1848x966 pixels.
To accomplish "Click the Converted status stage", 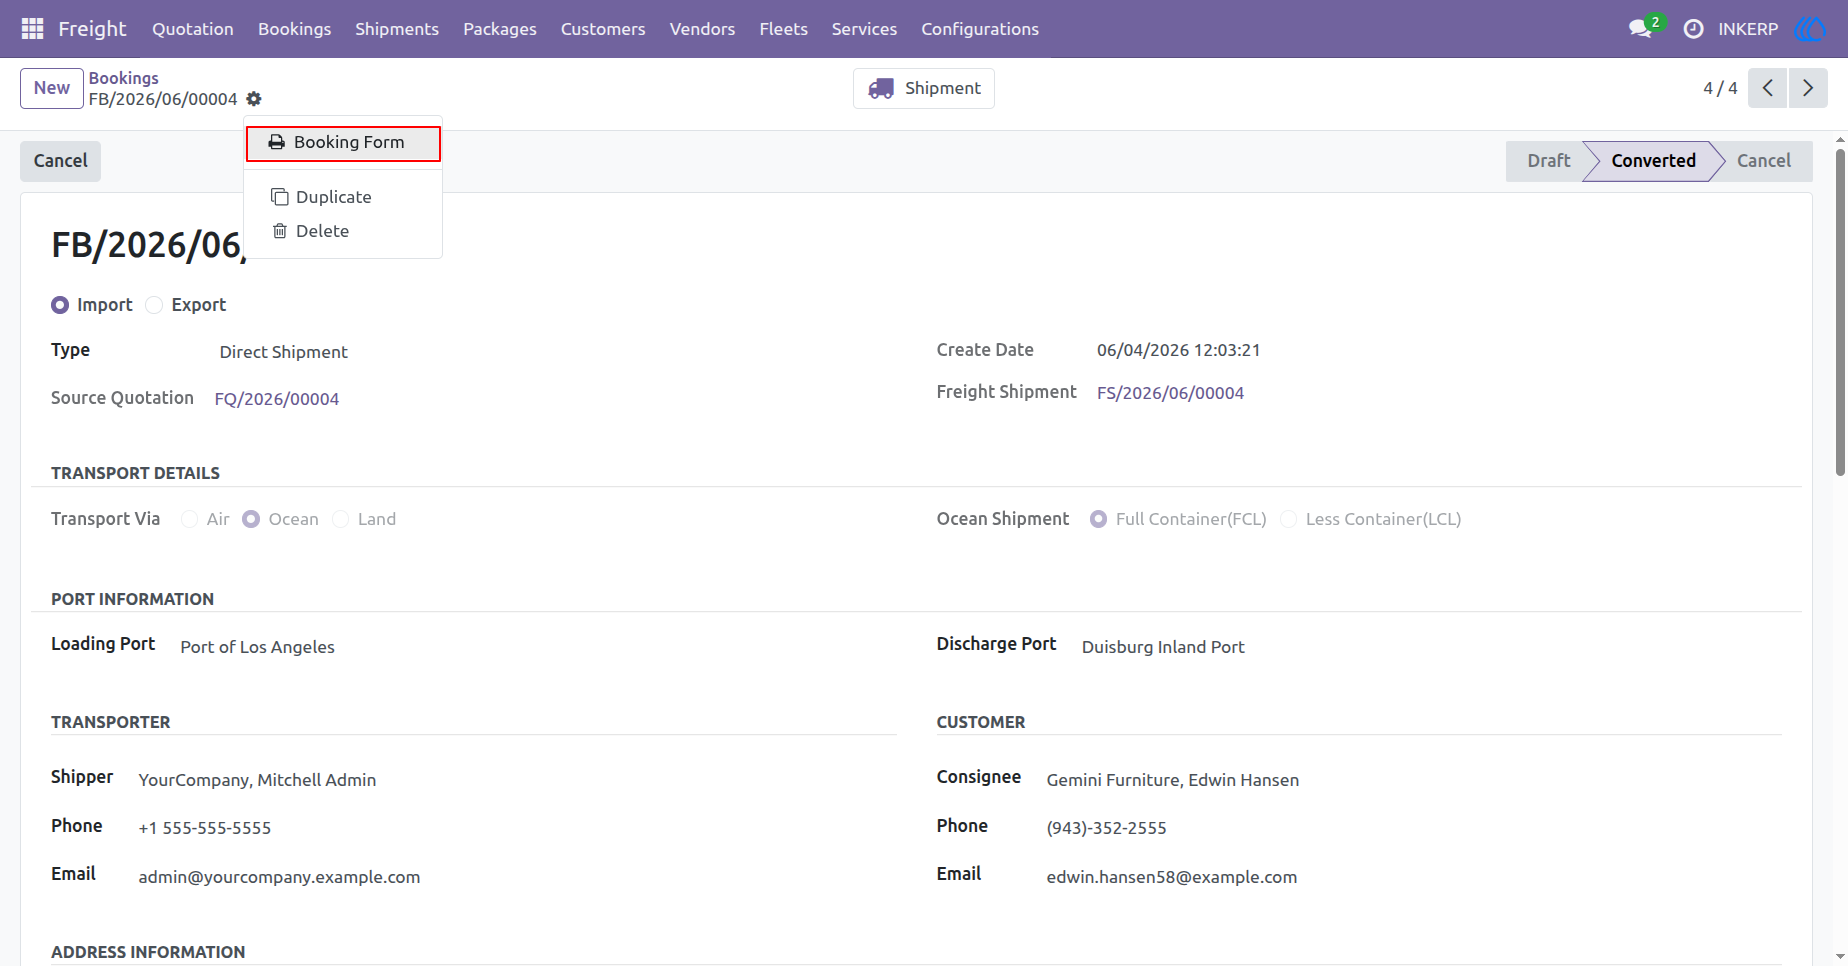I will 1653,161.
